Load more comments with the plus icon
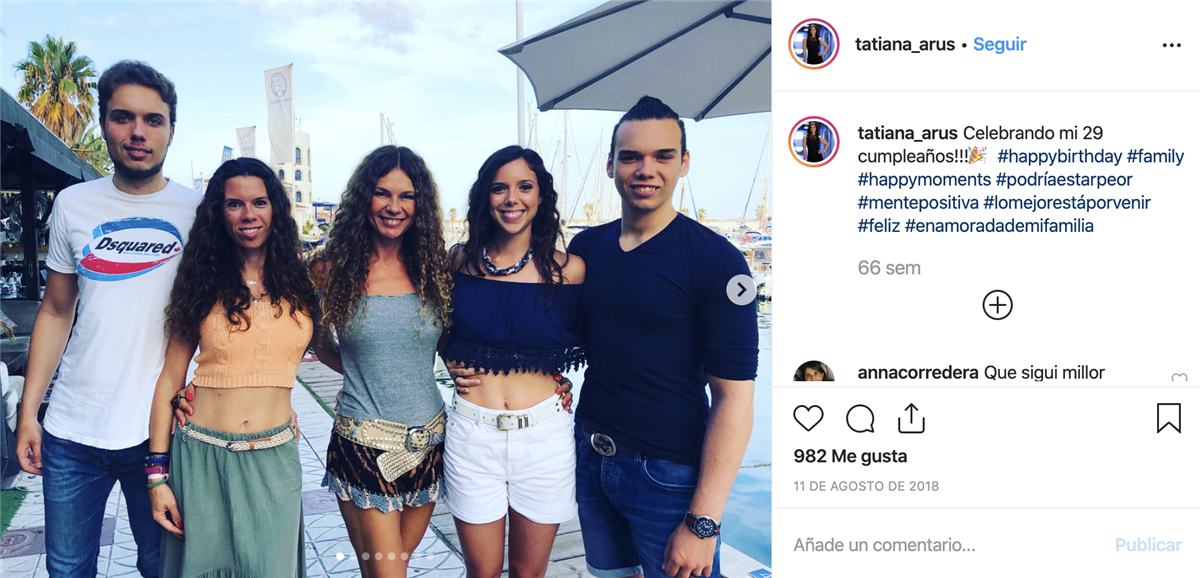Image resolution: width=1200 pixels, height=578 pixels. point(997,305)
